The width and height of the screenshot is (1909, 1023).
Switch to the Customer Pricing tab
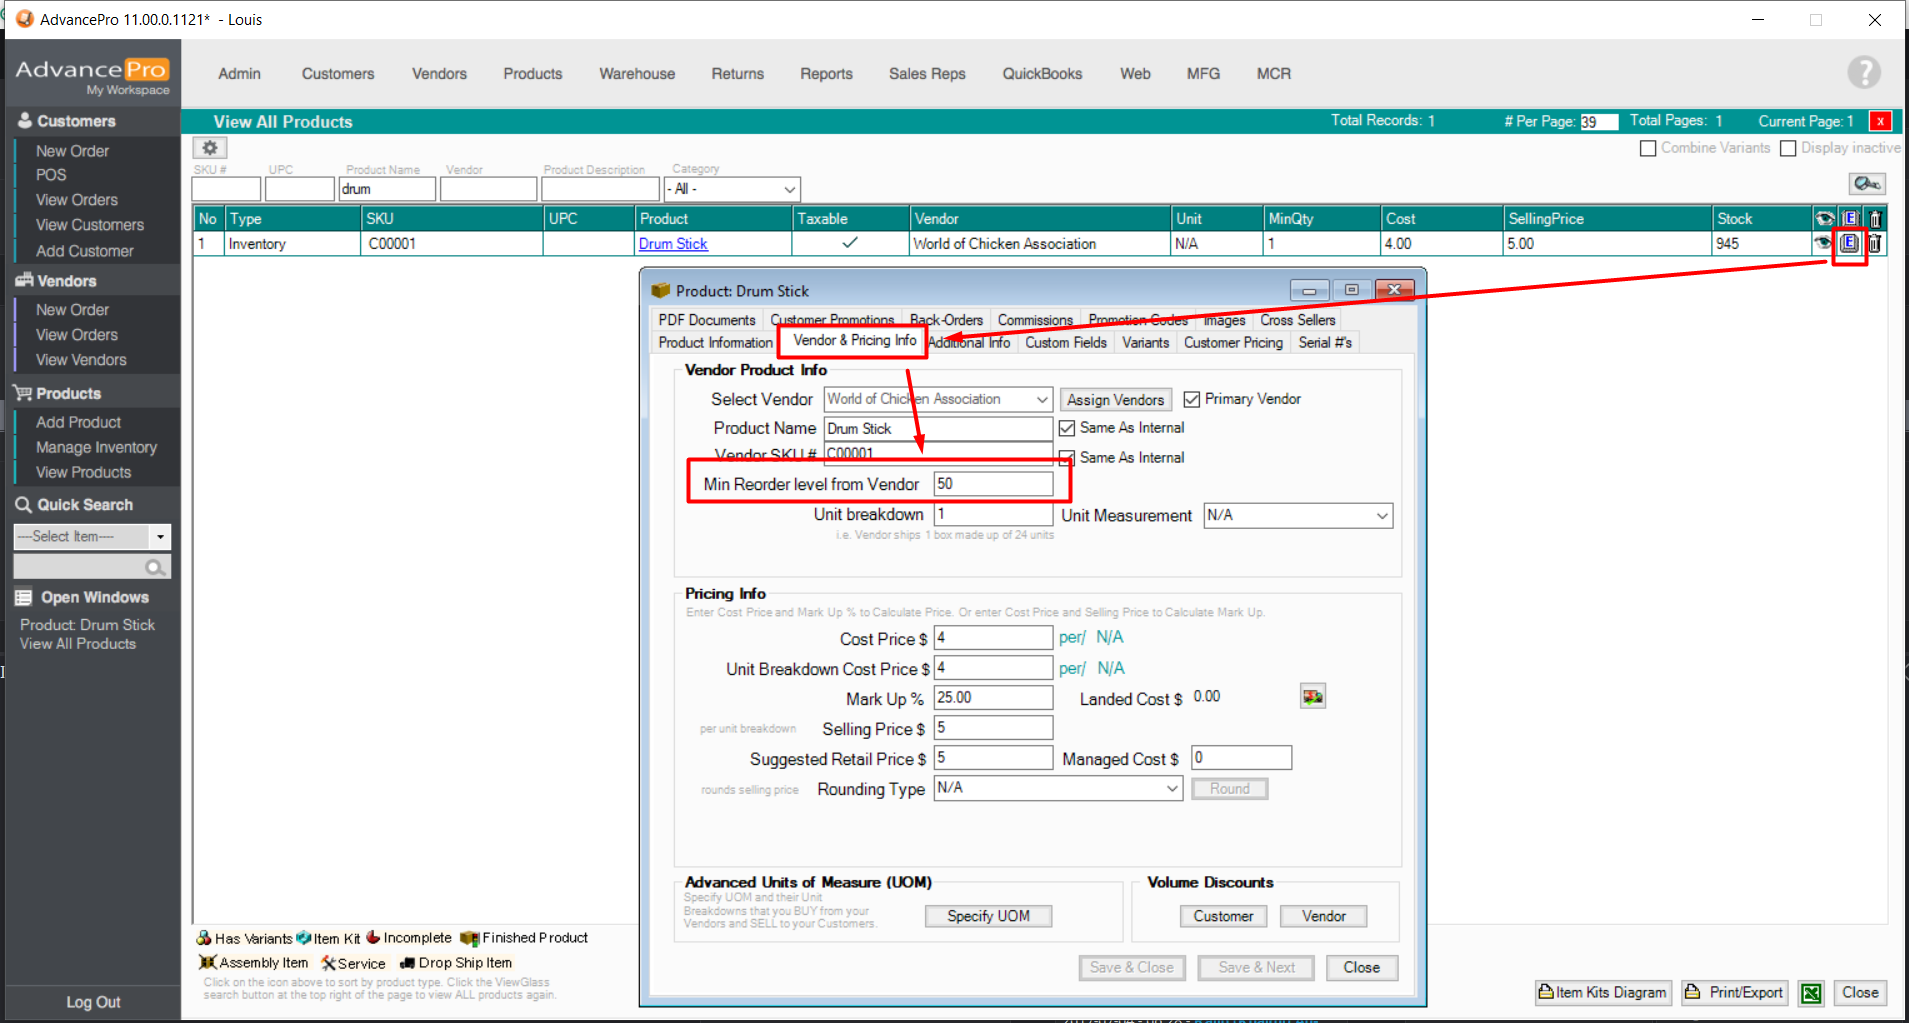click(x=1232, y=342)
